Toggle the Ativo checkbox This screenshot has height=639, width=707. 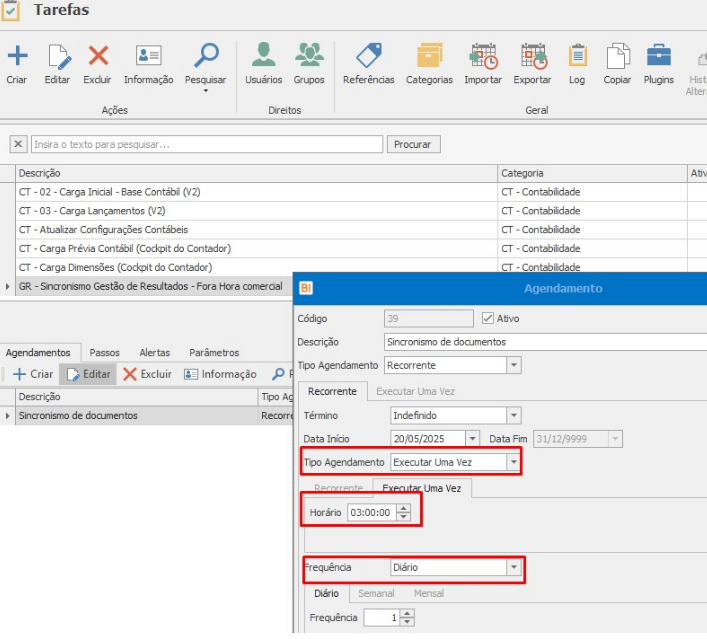click(487, 318)
